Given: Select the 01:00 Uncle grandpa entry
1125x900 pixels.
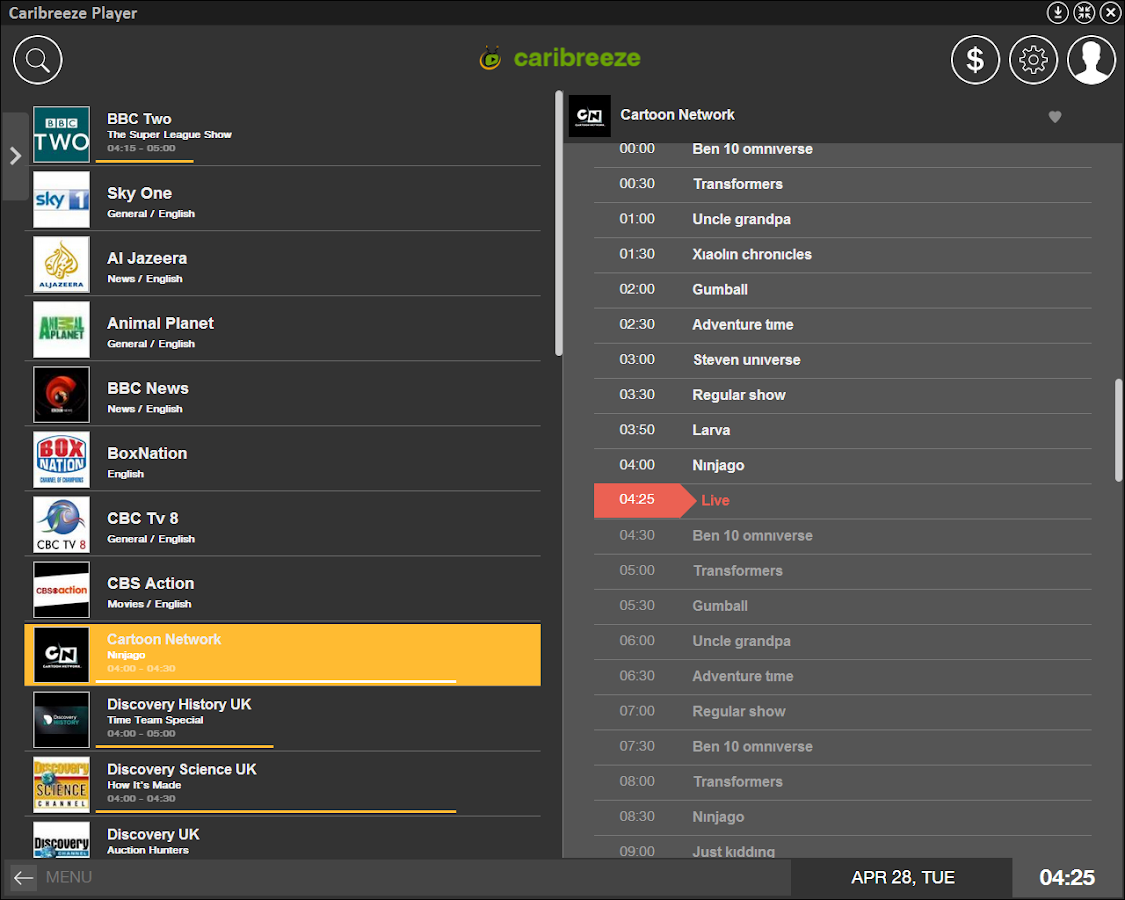Looking at the screenshot, I should (x=842, y=220).
